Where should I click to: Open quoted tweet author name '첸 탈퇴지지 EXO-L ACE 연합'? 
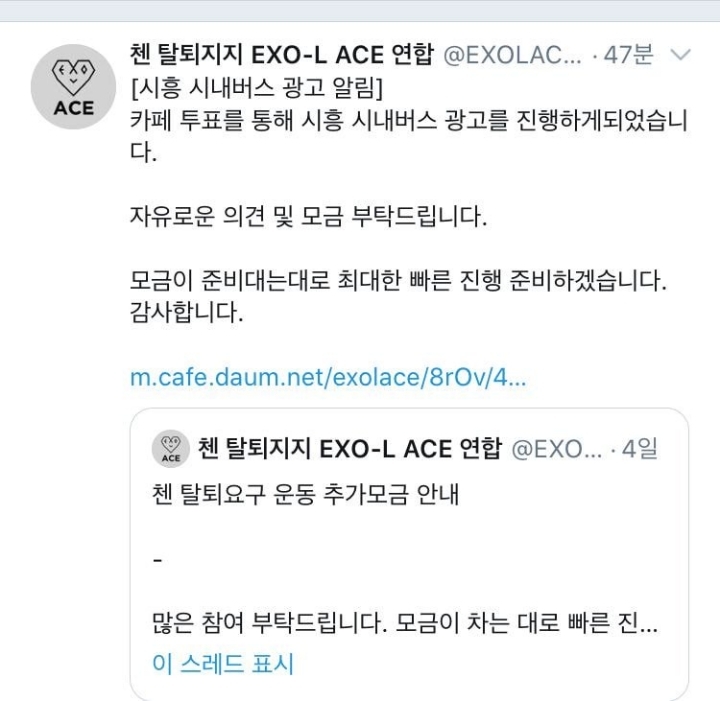[350, 449]
